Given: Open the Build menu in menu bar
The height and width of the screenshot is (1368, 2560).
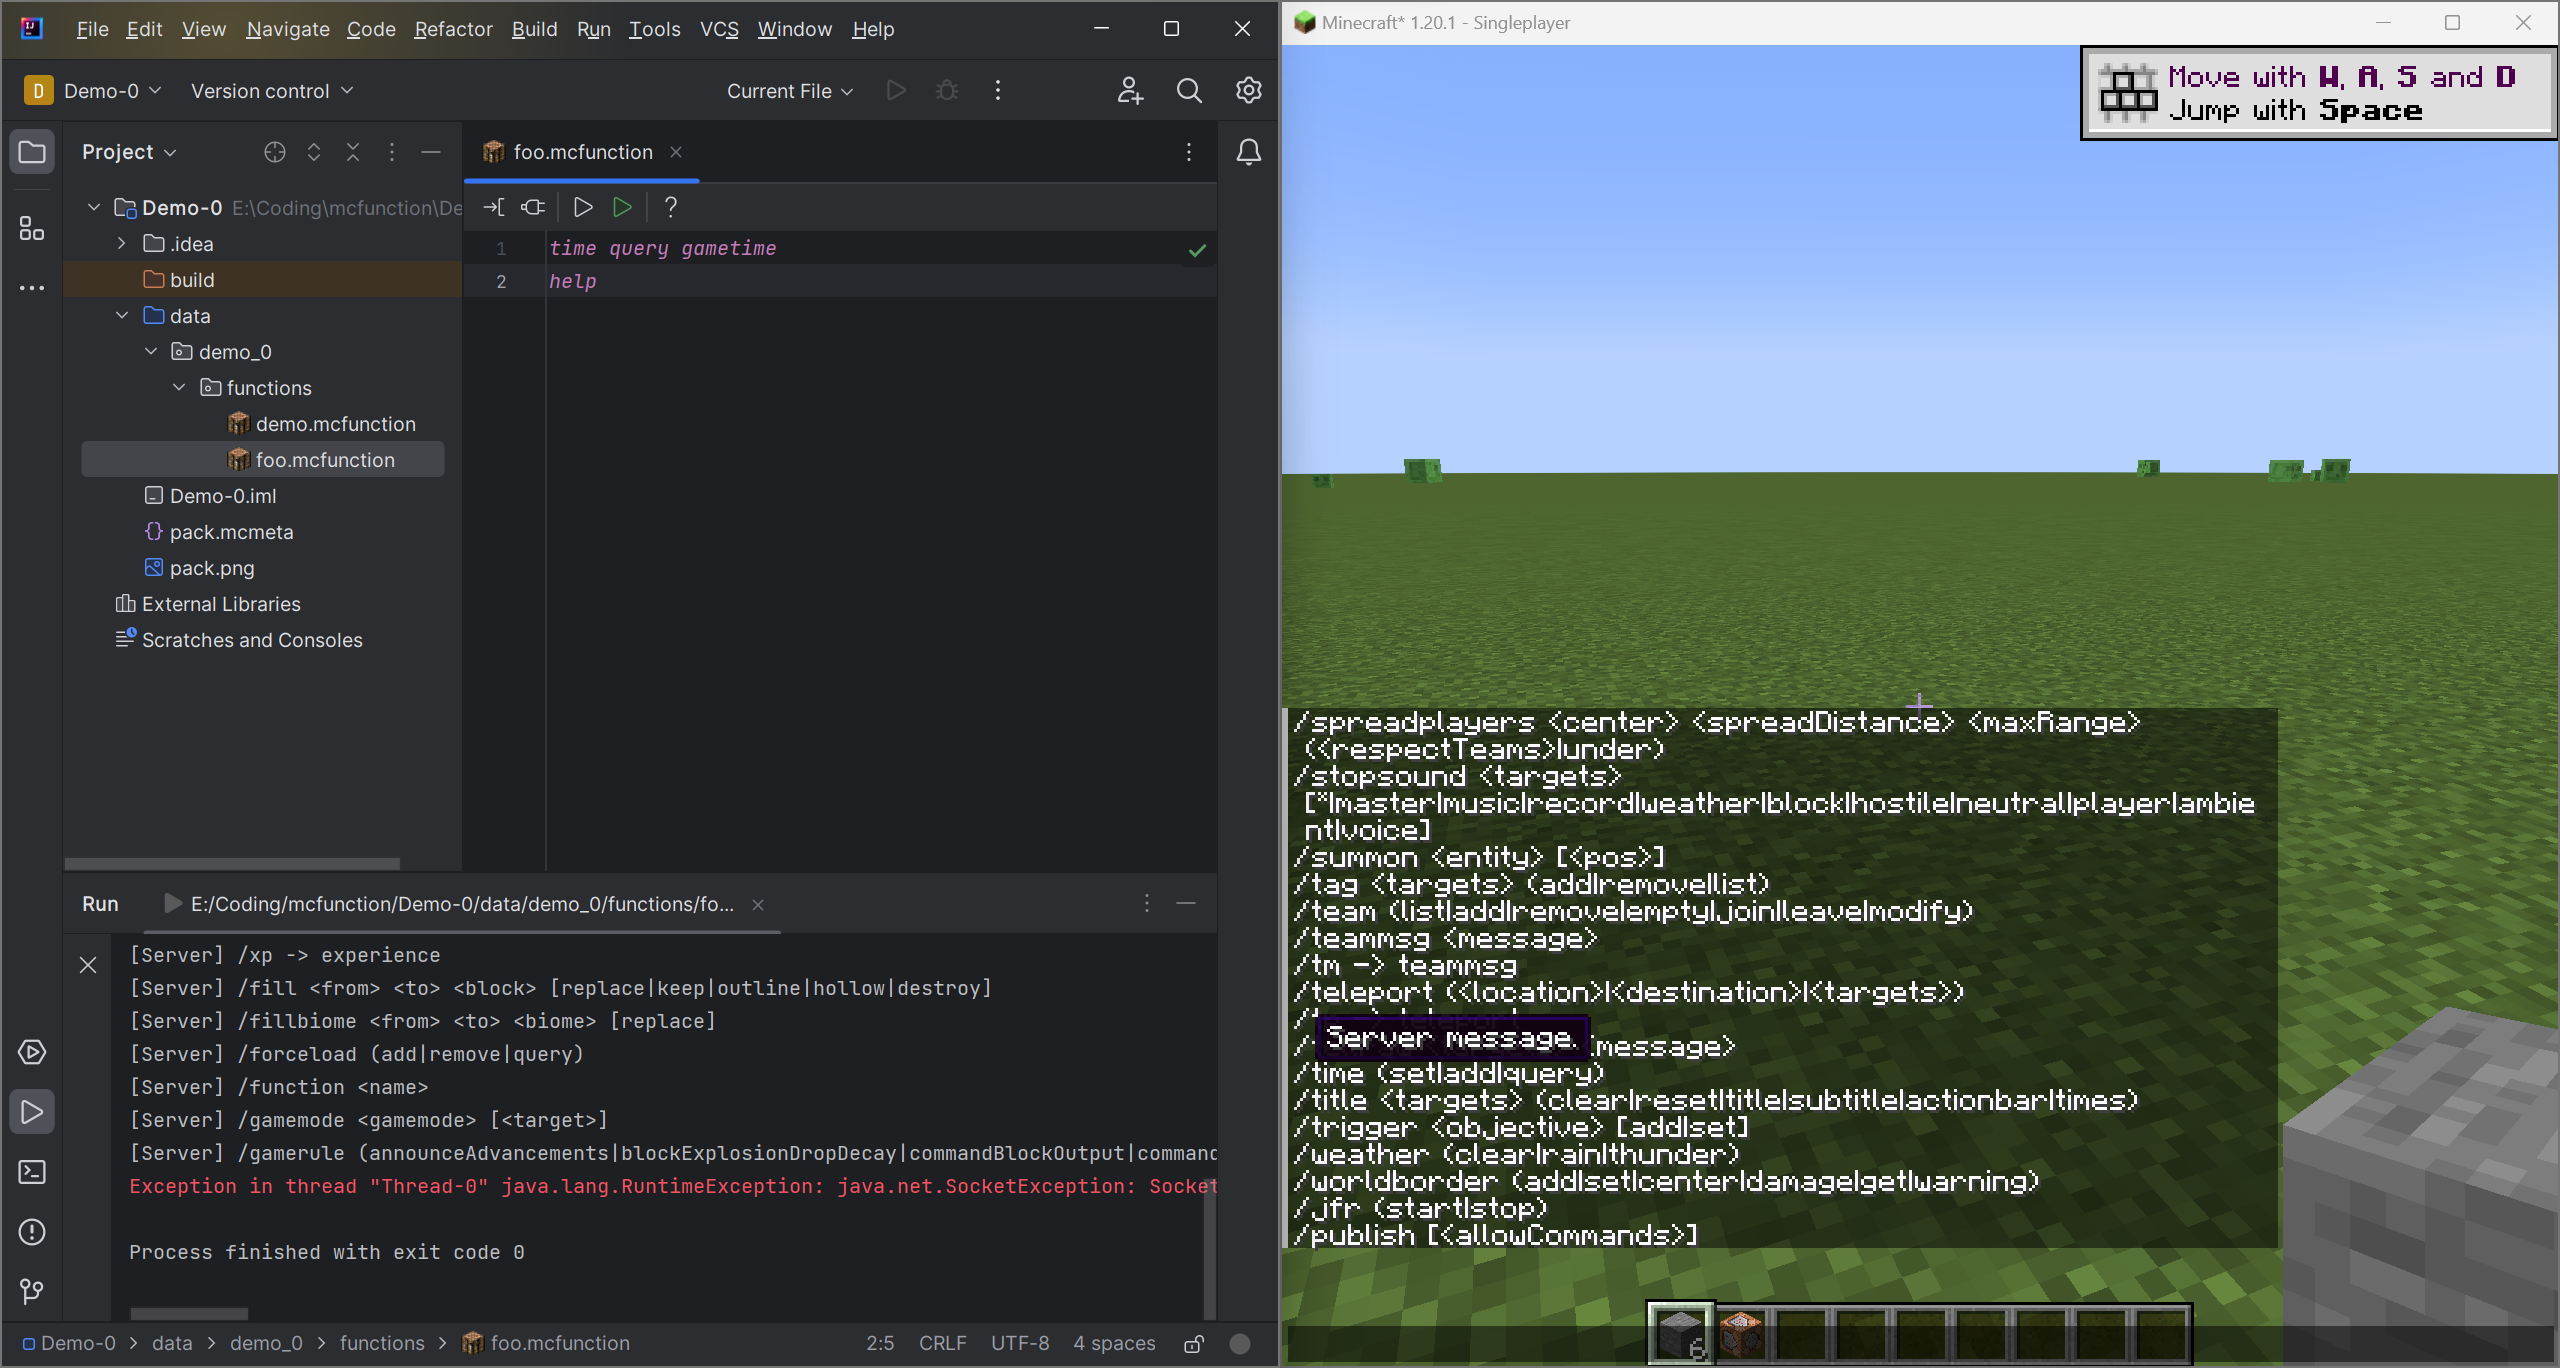Looking at the screenshot, I should pos(532,29).
